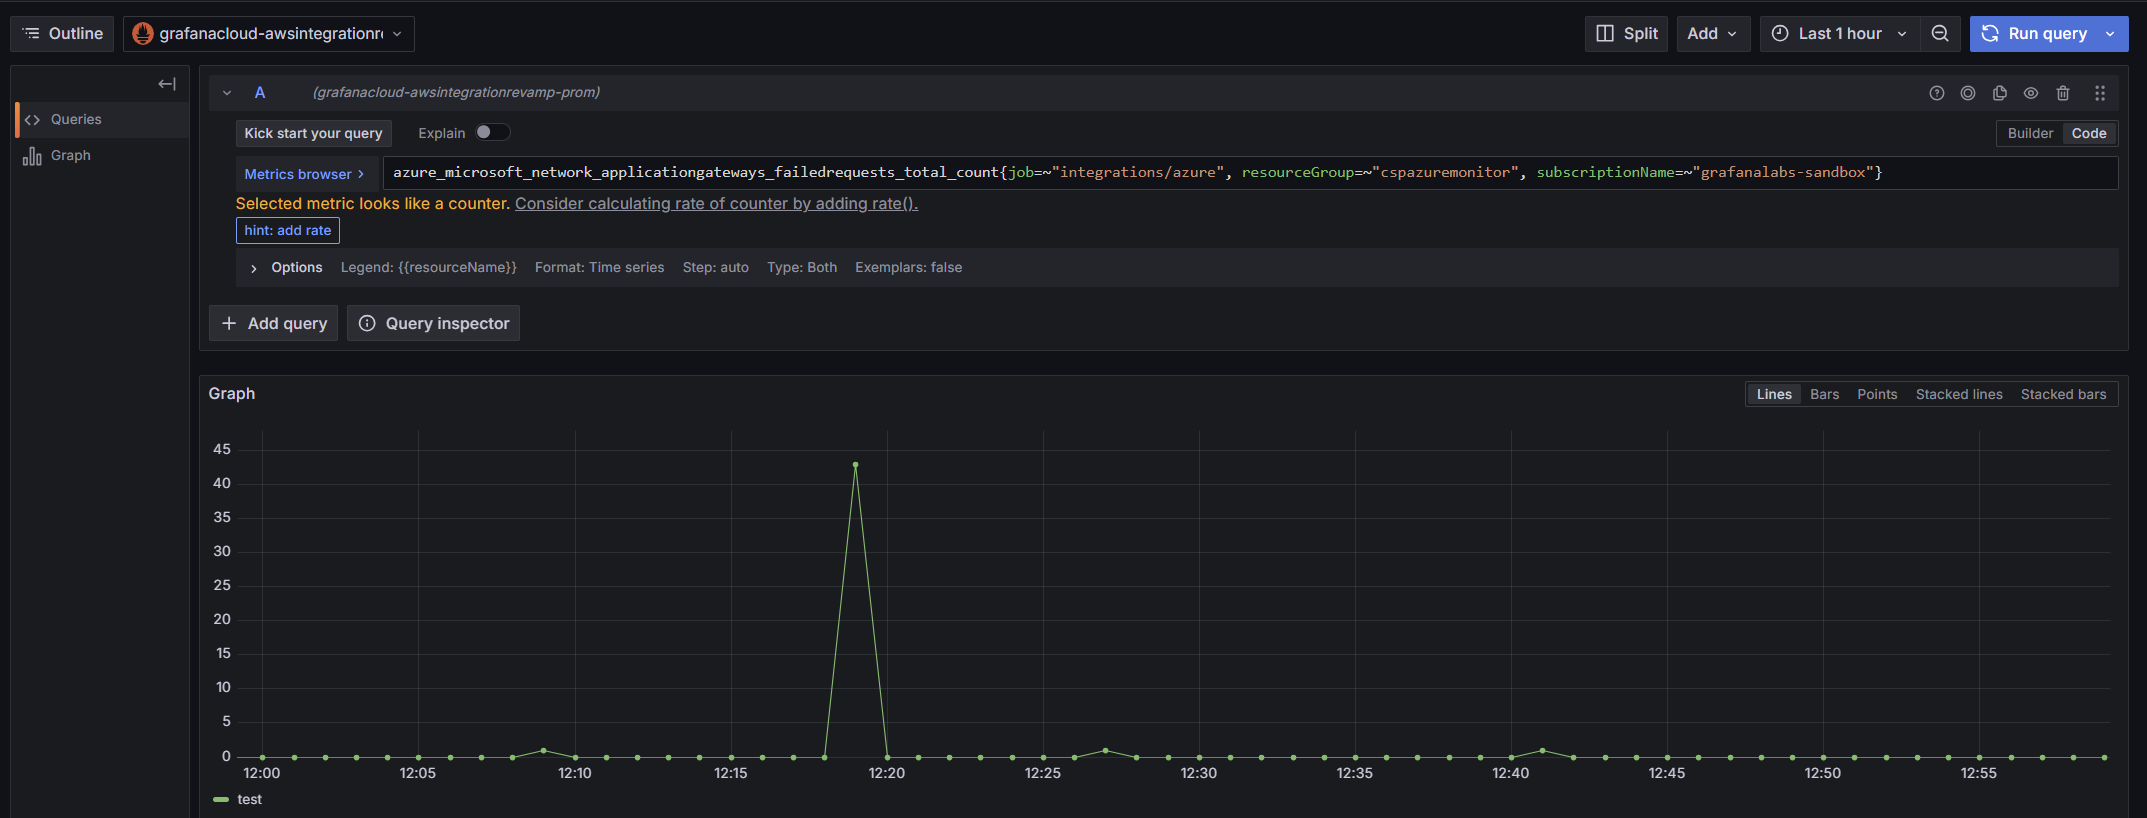2147x818 pixels.
Task: Click the query drag handle icon
Action: 2099,93
